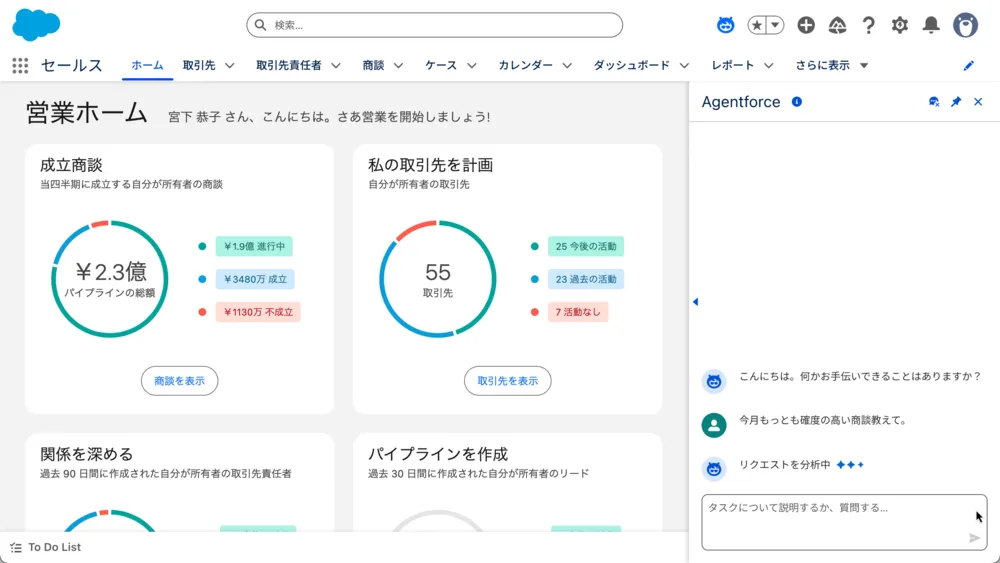Screen dimensions: 1000x563
Task: Expand the 商談 tab dropdown chevron
Action: [x=398, y=65]
